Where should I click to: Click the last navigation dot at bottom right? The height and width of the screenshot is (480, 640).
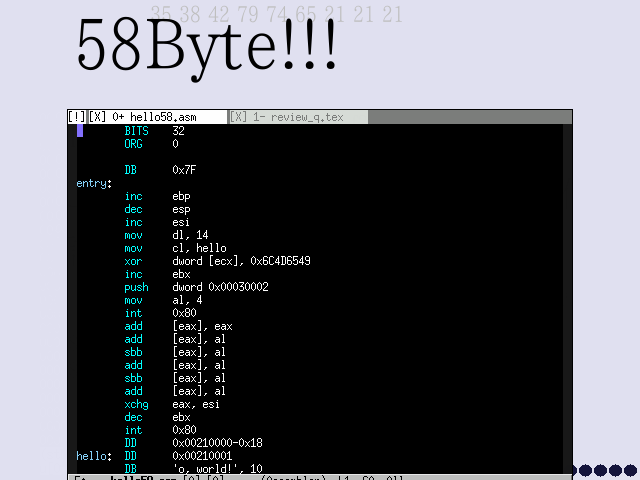[630, 470]
